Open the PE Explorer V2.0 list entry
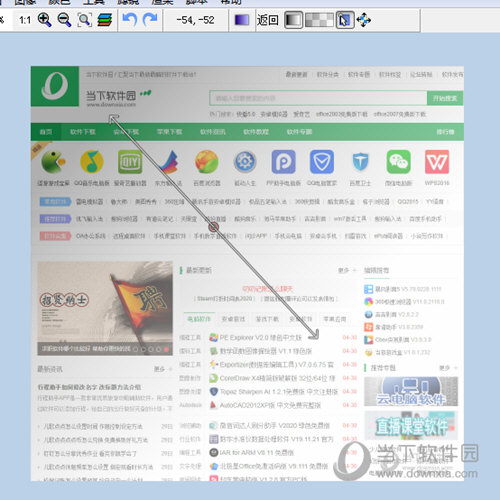Viewport: 500px width, 500px height. coord(261,338)
